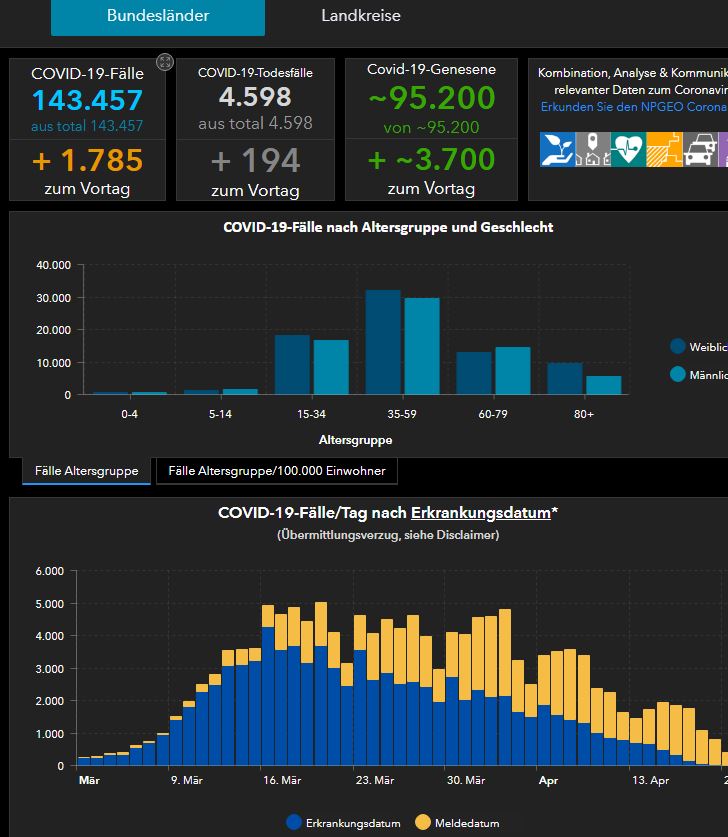
Task: Open Fälle Altersgruppe/100.000 Einwohner tab
Action: click(x=276, y=471)
